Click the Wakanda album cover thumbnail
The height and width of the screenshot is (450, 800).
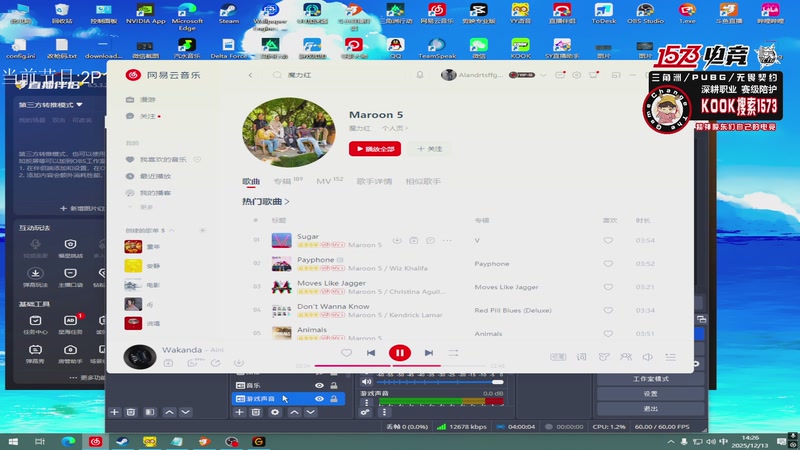coord(139,356)
